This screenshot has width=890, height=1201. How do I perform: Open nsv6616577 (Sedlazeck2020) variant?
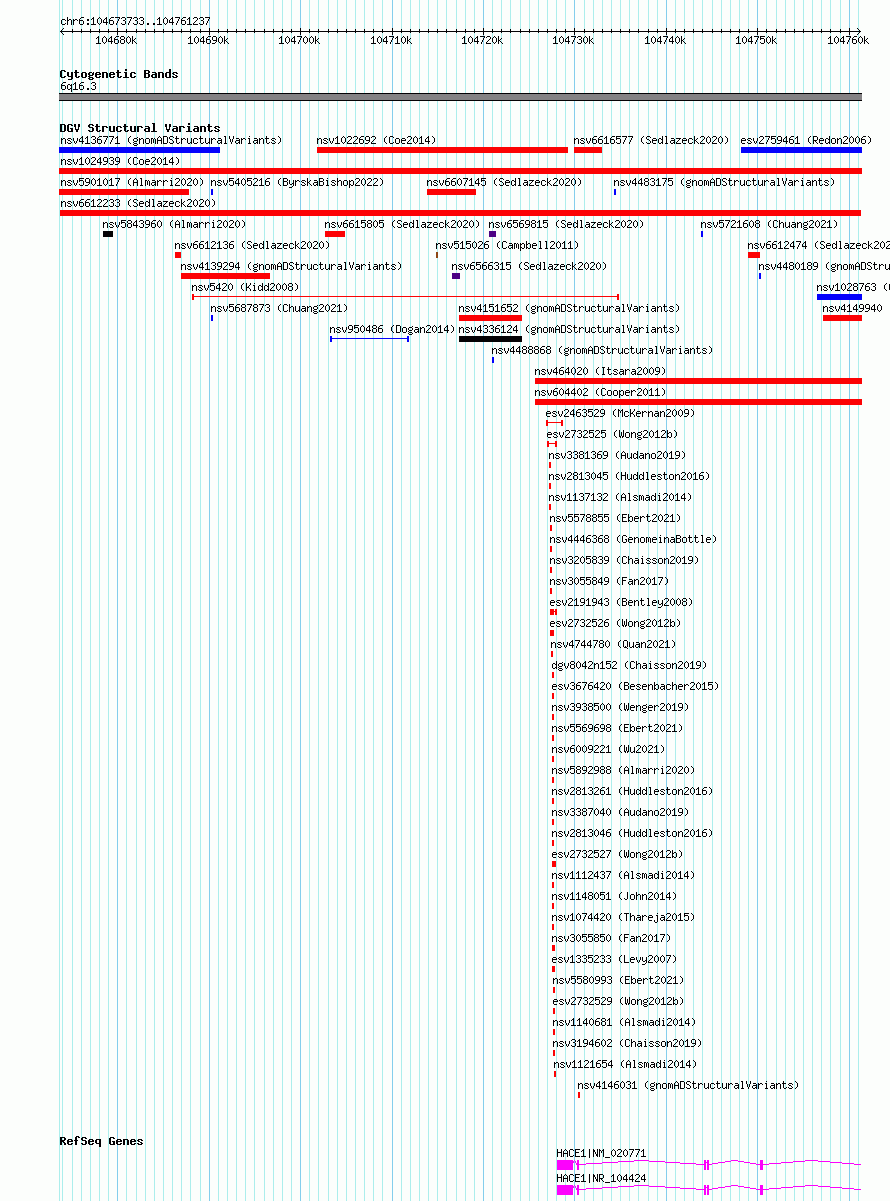pyautogui.click(x=588, y=150)
